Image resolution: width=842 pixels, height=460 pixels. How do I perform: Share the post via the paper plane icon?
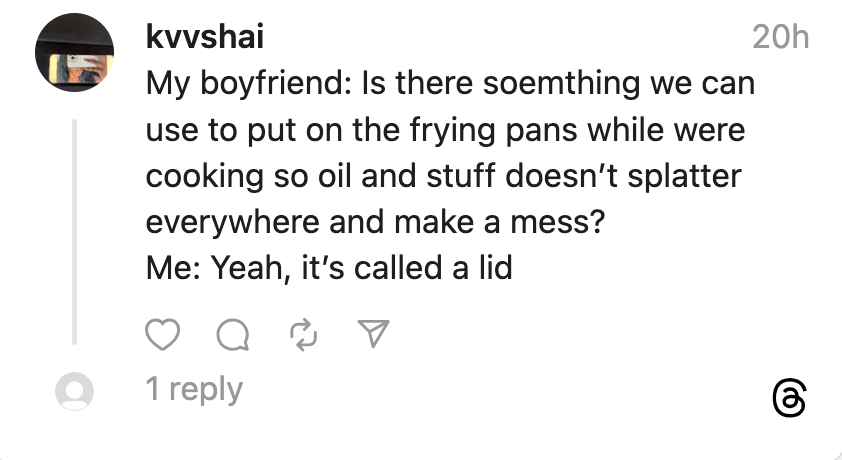coord(373,336)
